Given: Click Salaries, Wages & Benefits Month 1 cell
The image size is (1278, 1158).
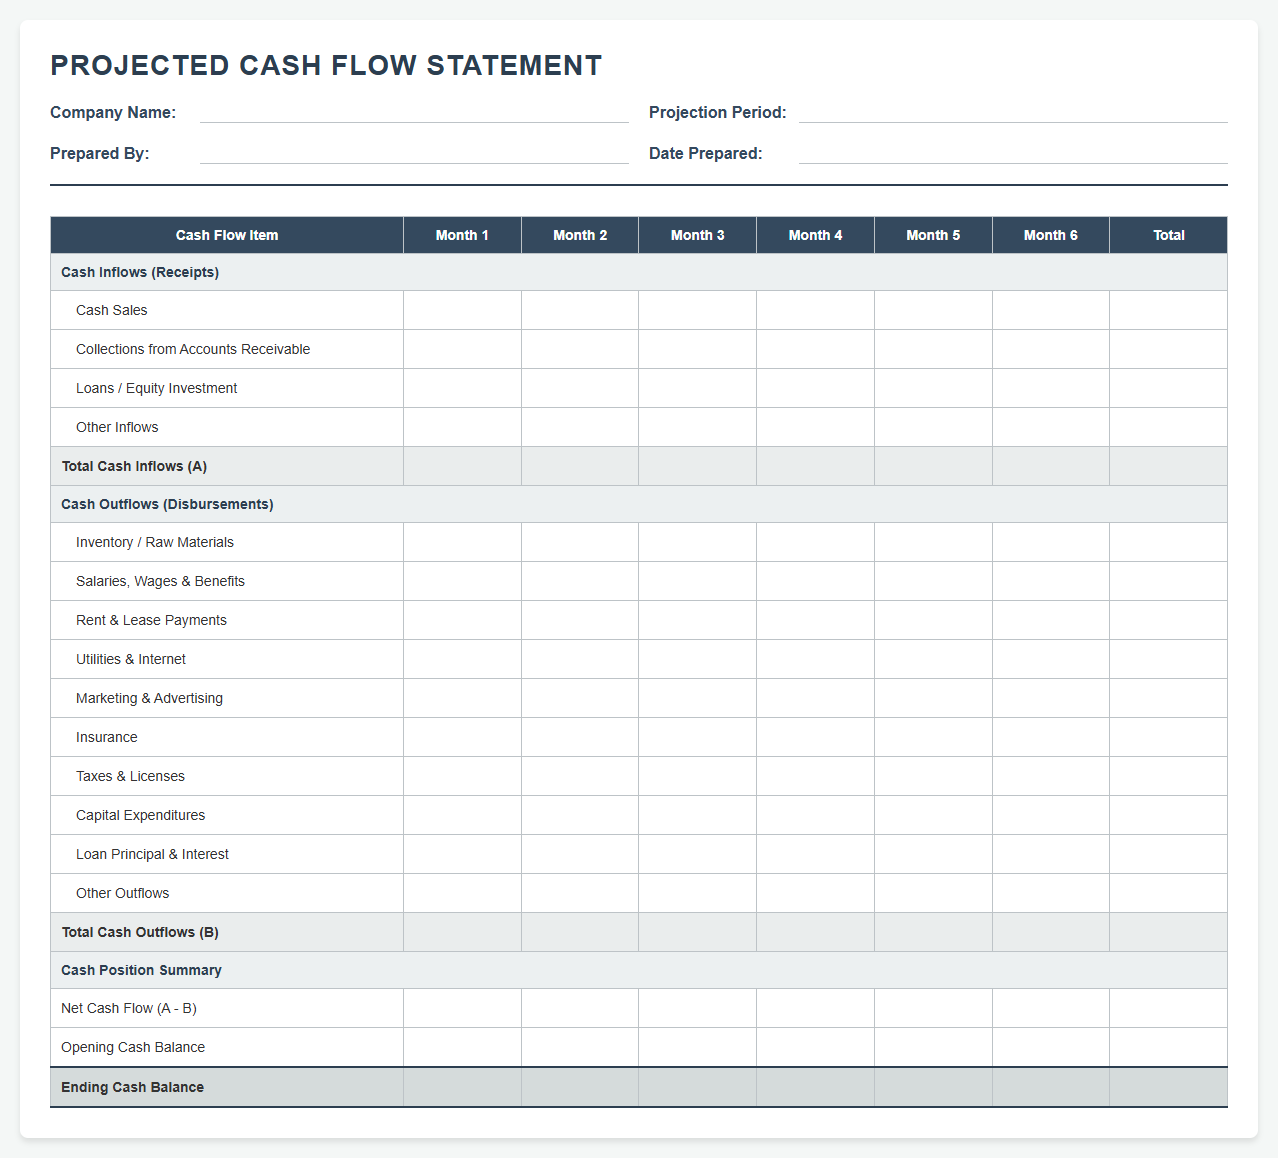Looking at the screenshot, I should click(462, 581).
